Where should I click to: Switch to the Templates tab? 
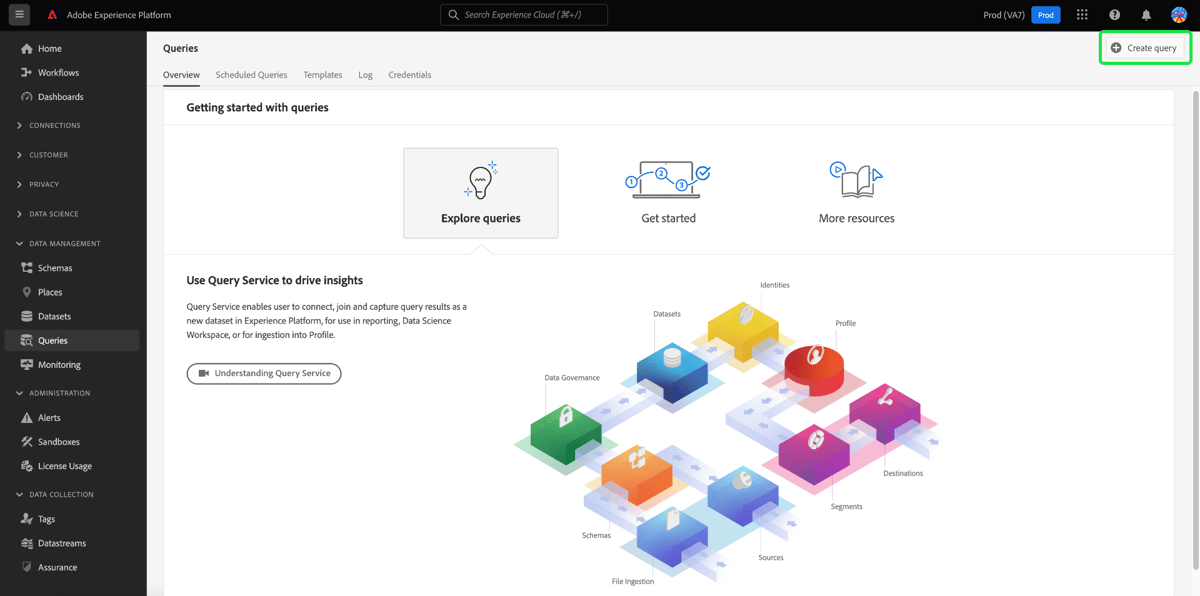coord(322,74)
